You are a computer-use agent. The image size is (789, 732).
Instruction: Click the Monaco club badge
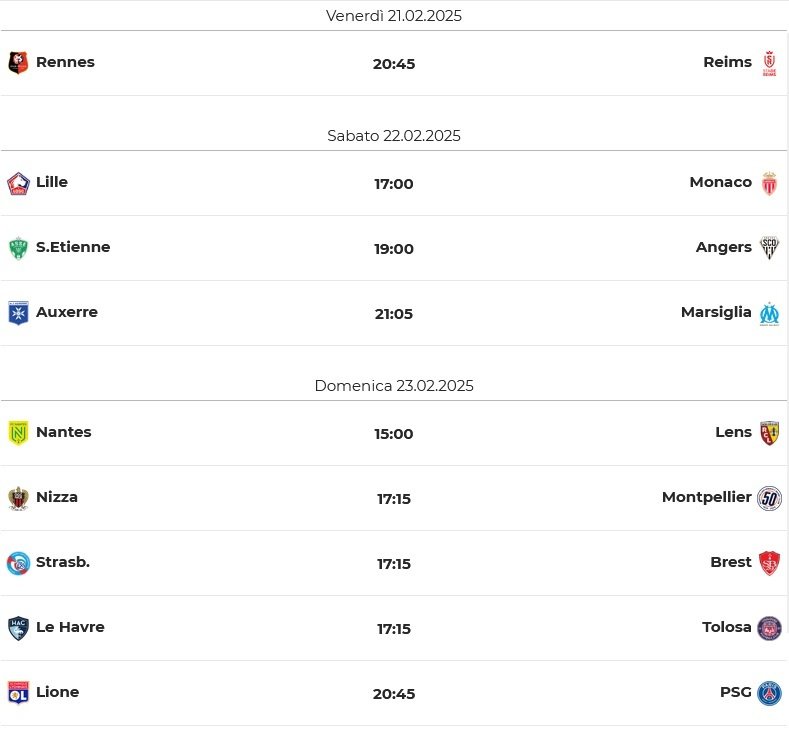tap(769, 183)
